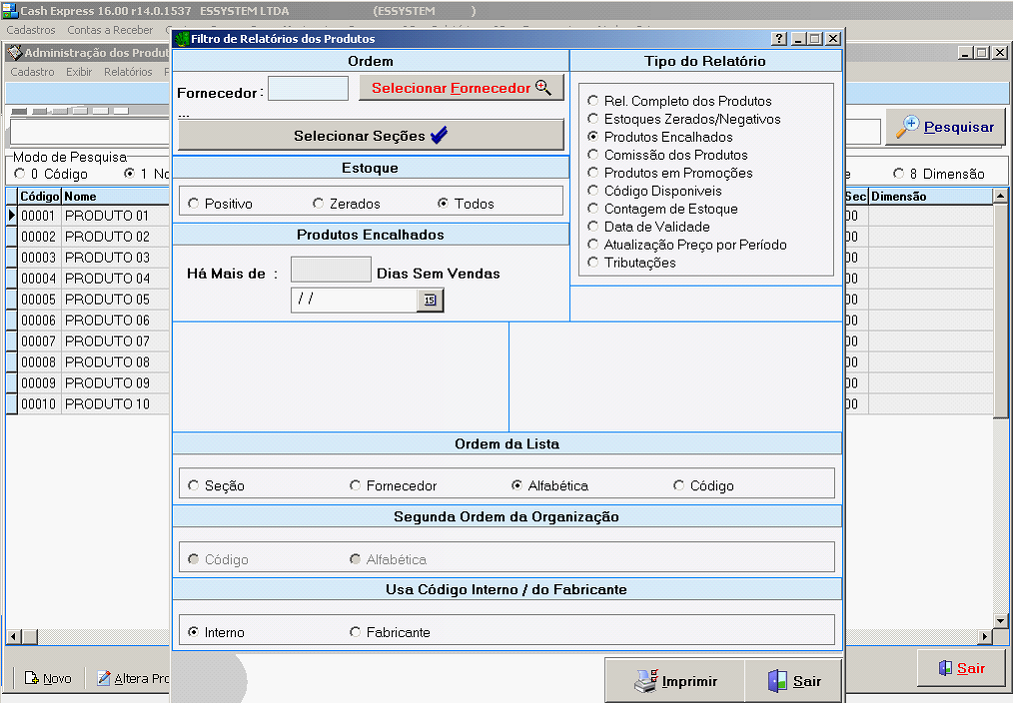Screen dimensions: 1014x704
Task: Select Estoques Zerados/Negativos report type
Action: pyautogui.click(x=594, y=119)
